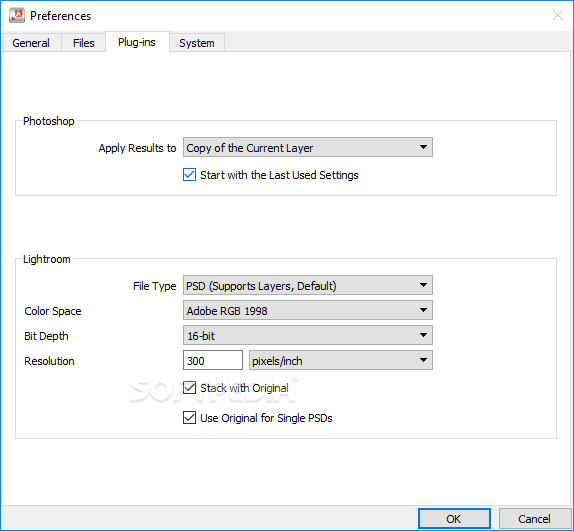Screen dimensions: 574x531
Task: Click the Cancel button
Action: click(534, 519)
